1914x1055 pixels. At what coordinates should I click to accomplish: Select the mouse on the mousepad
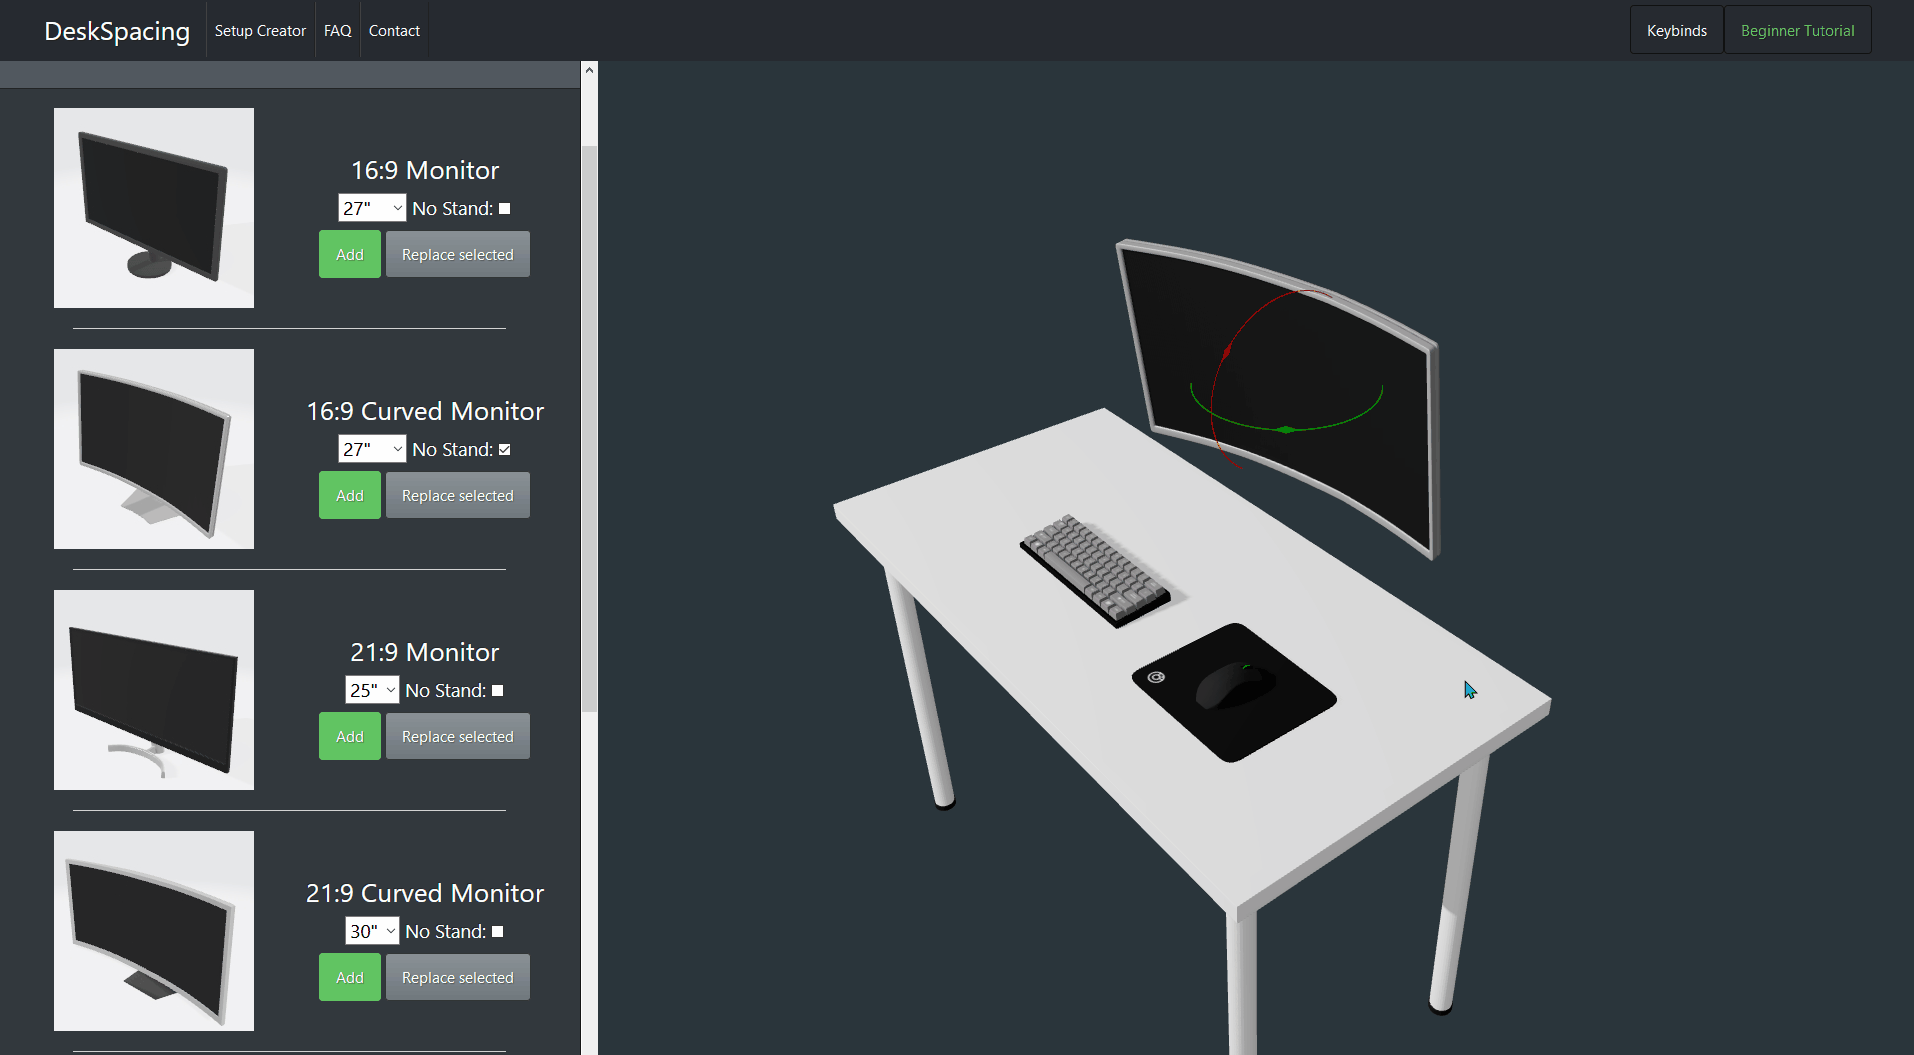pos(1235,686)
